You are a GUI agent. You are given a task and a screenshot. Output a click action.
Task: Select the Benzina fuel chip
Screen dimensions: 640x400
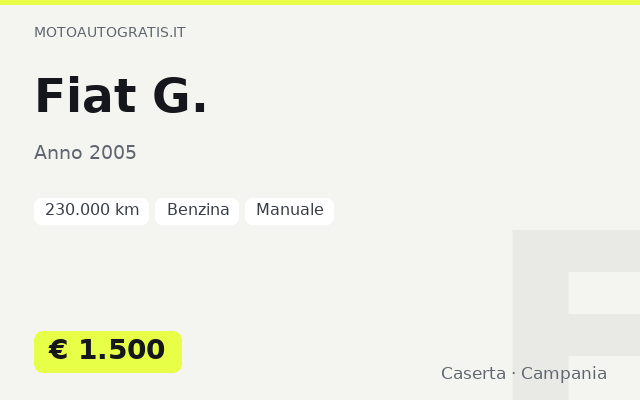(x=197, y=211)
